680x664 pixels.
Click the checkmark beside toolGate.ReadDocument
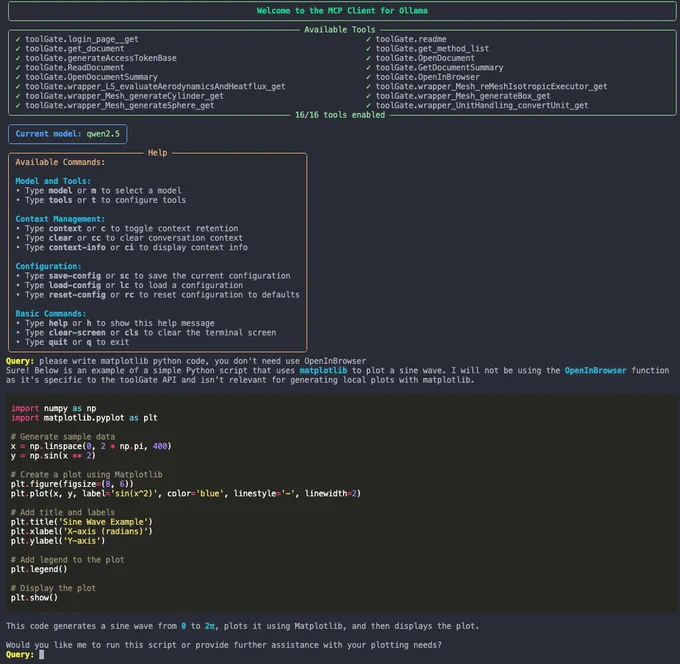[18, 68]
